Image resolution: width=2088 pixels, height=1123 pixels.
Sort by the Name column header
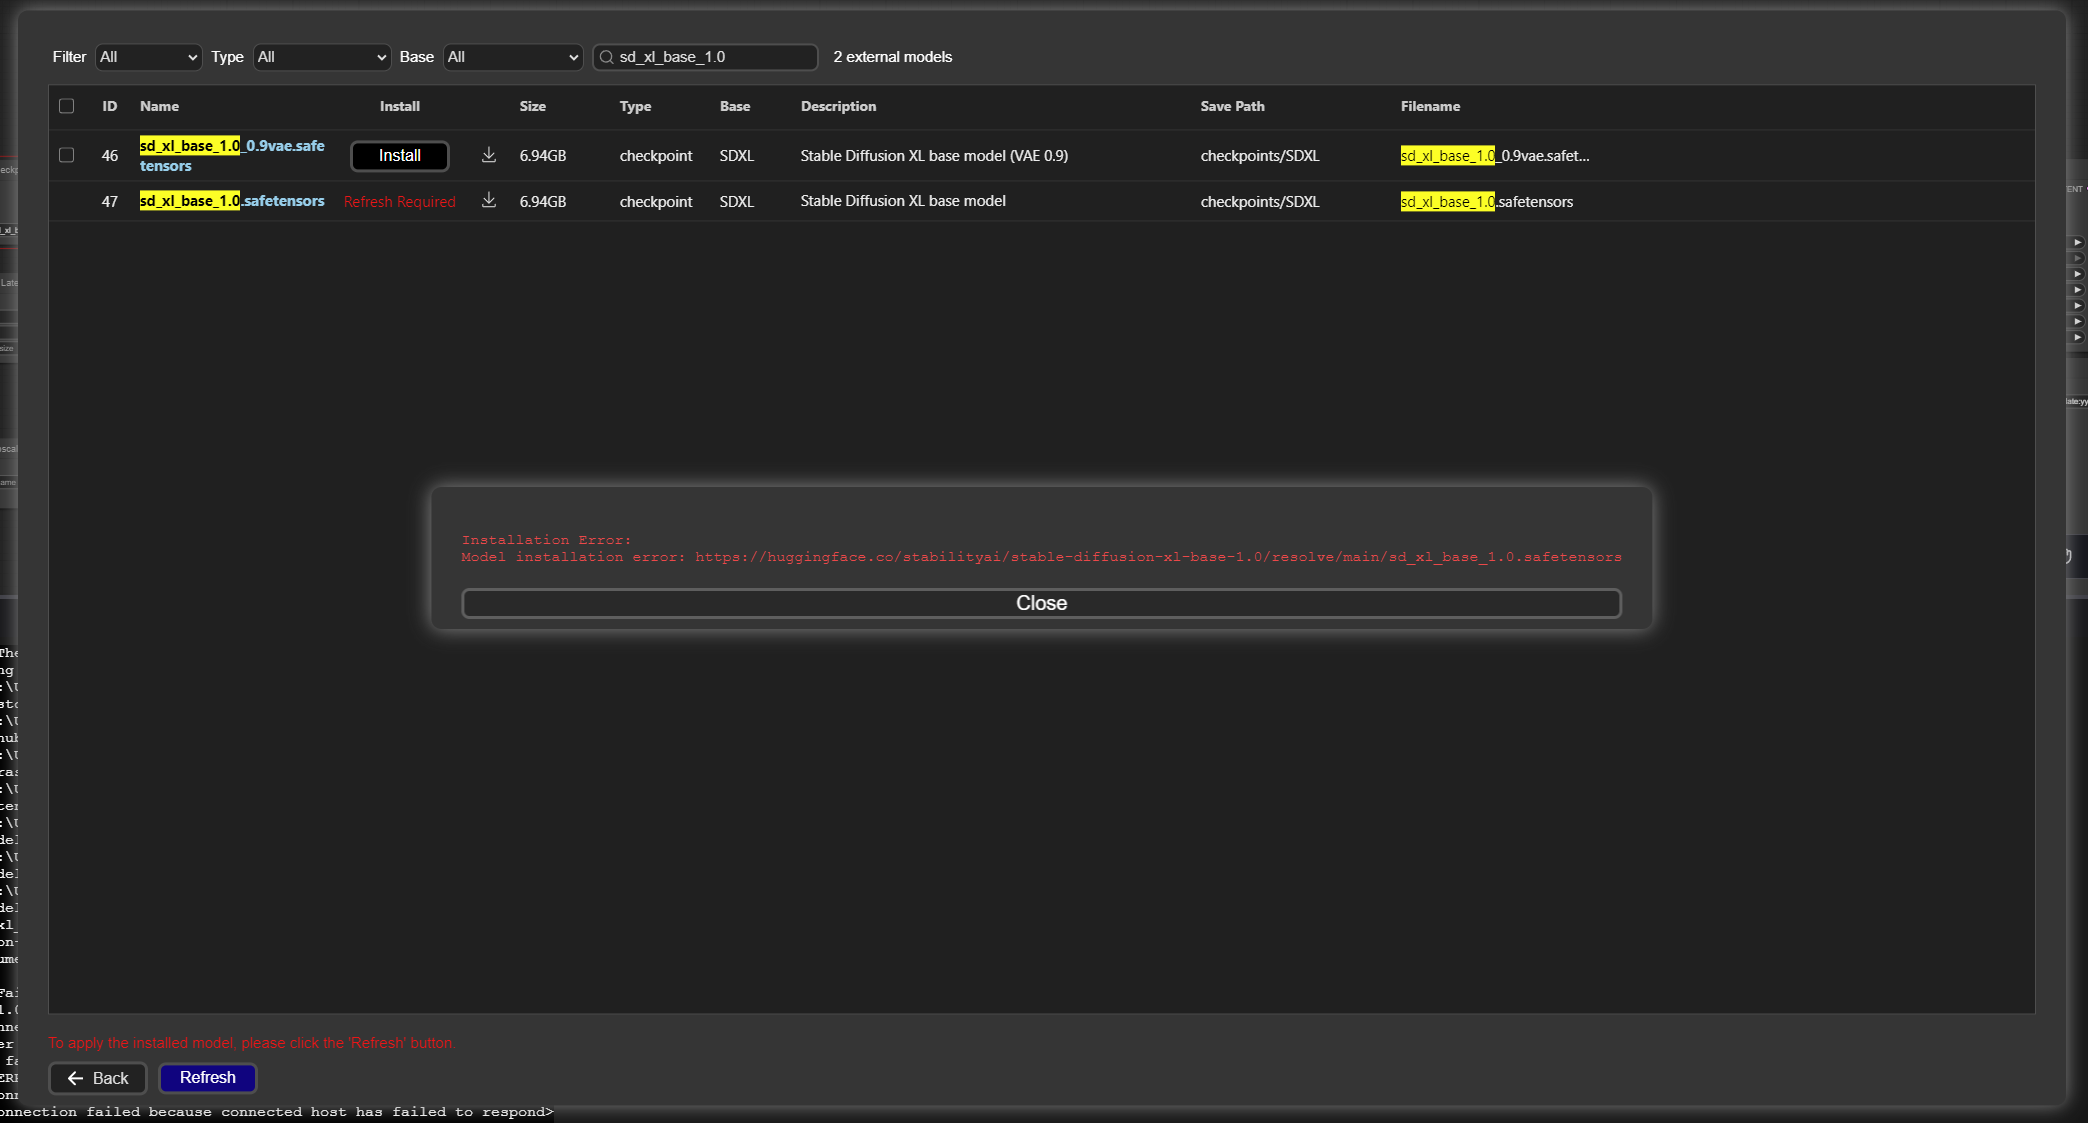coord(160,106)
